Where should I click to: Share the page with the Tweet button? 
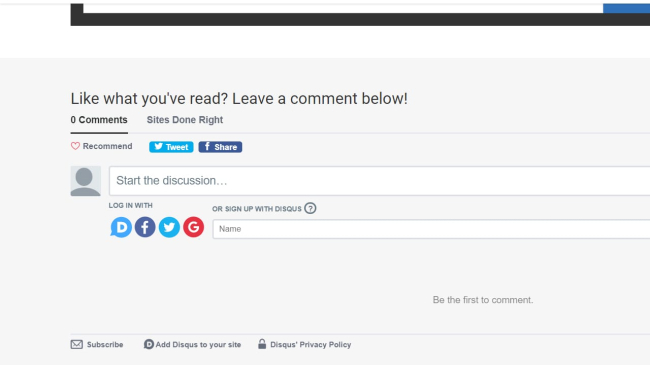171,147
